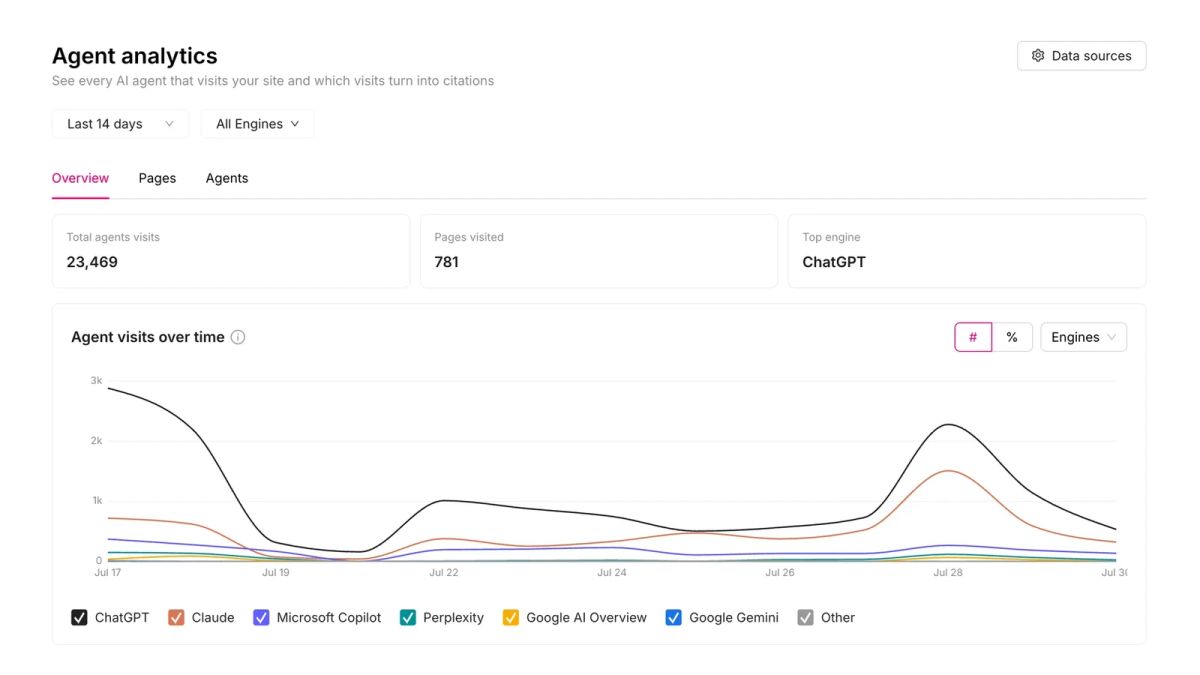The width and height of the screenshot is (1200, 675).
Task: Click the Jul 28 label on the chart axis
Action: point(947,573)
